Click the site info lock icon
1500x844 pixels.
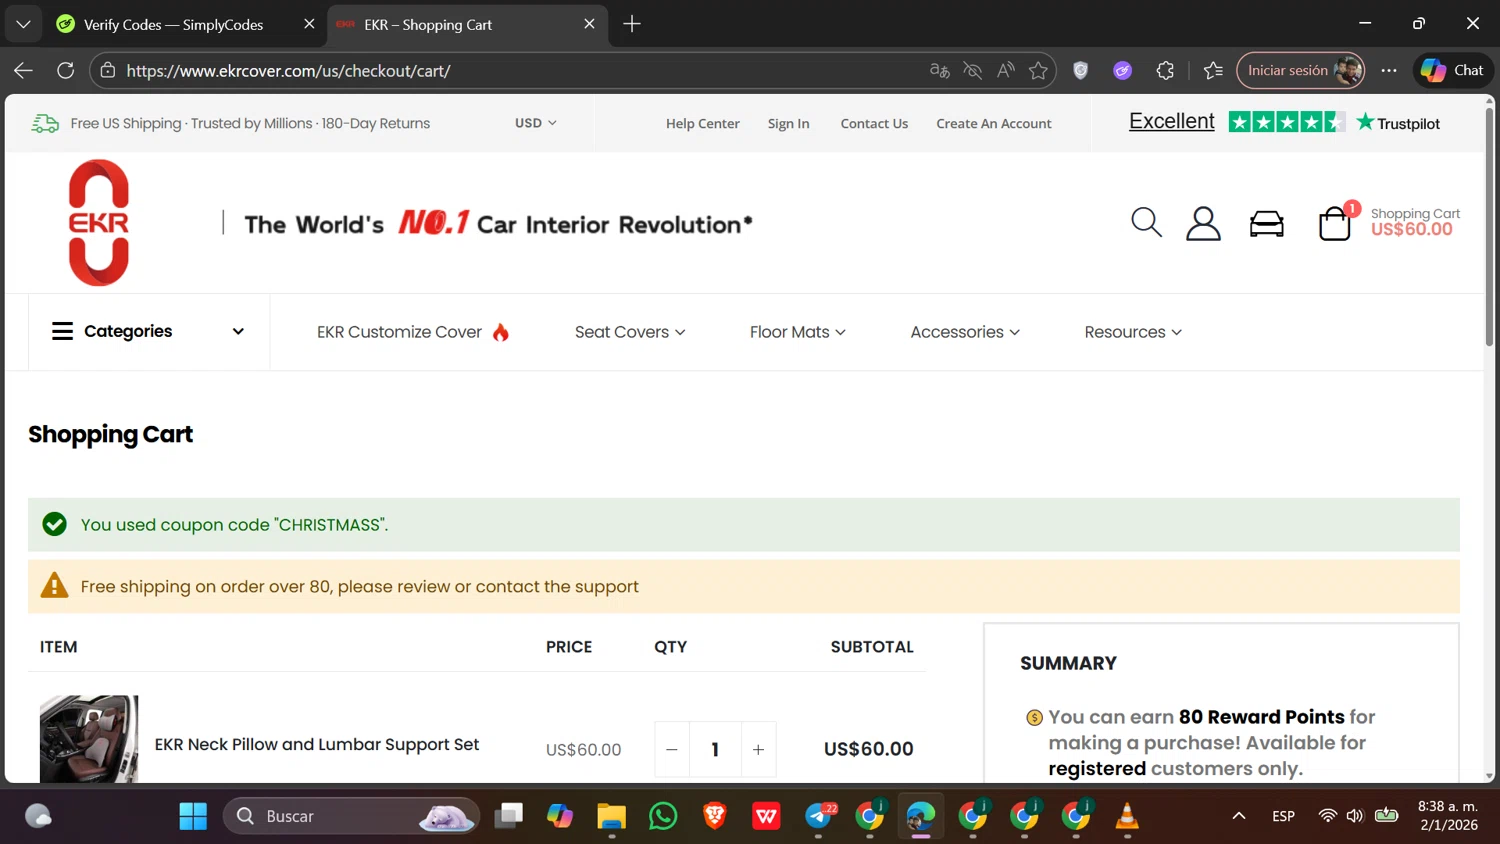[107, 70]
